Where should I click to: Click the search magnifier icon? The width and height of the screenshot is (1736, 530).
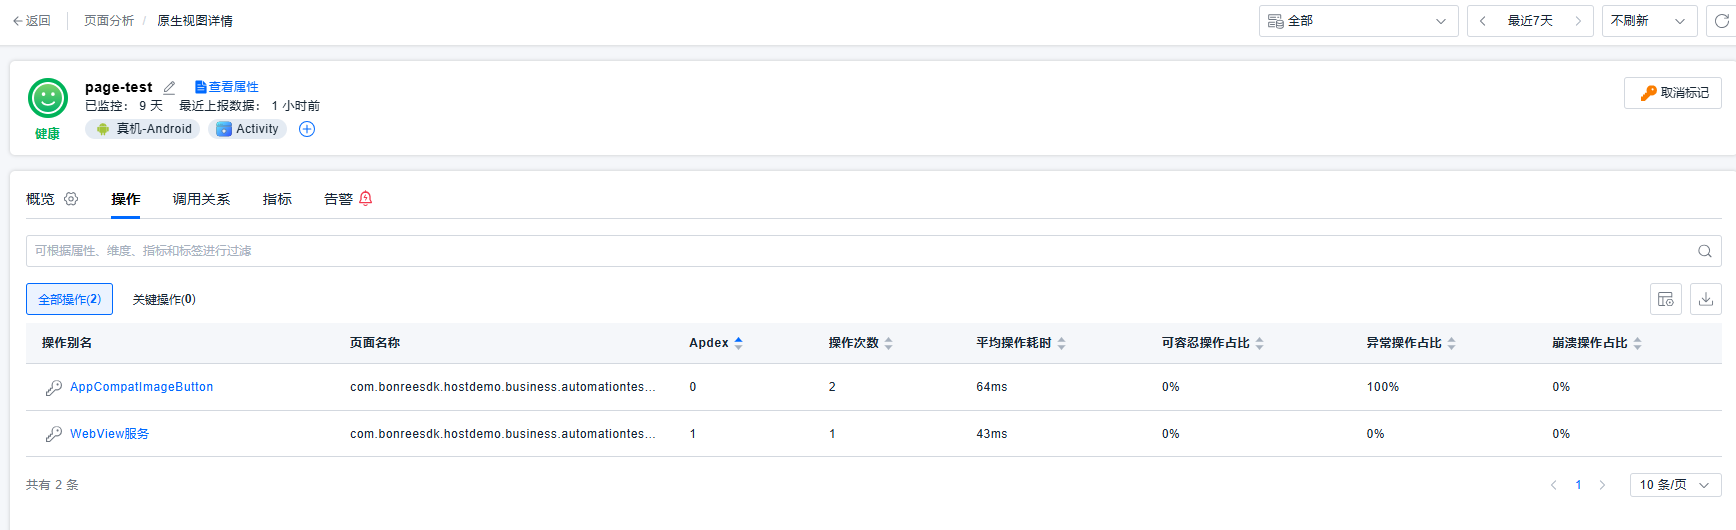[1705, 251]
